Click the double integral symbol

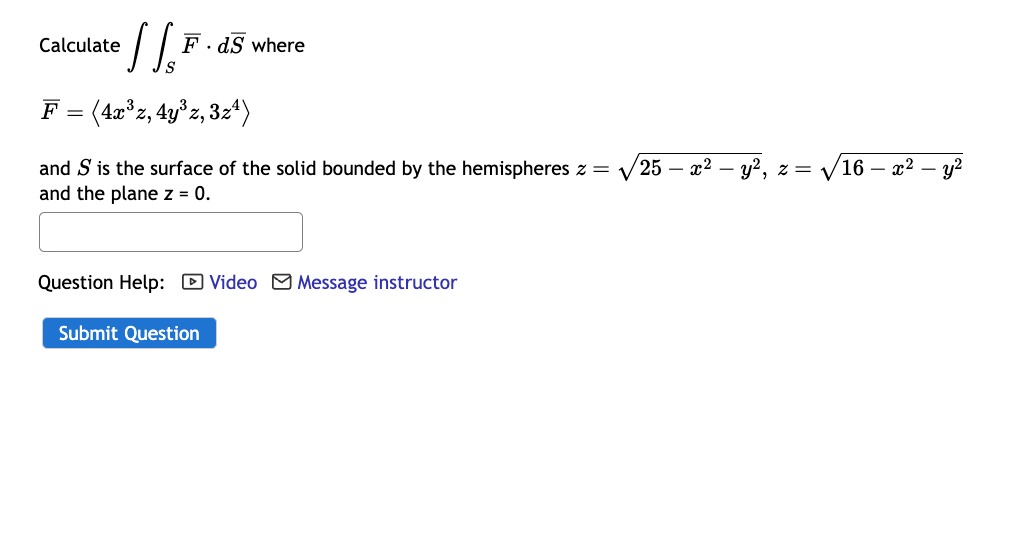(x=150, y=46)
